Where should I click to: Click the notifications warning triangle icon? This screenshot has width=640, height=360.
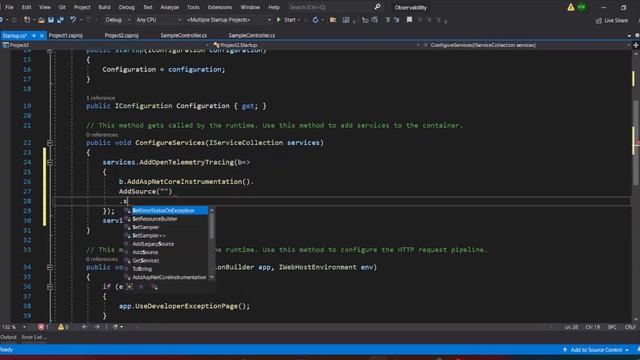(570, 7)
